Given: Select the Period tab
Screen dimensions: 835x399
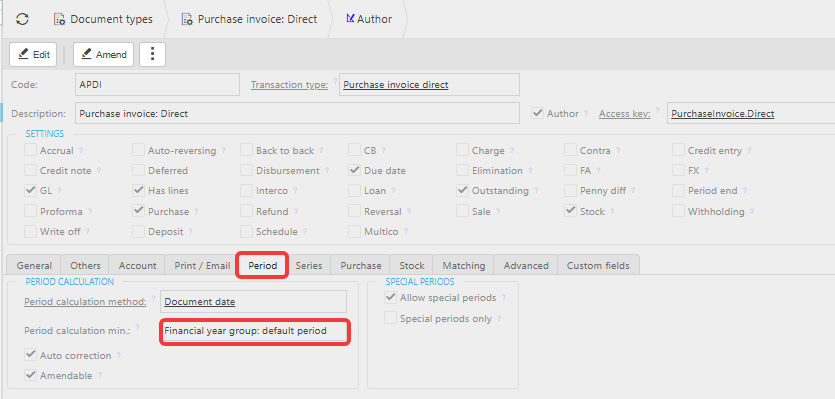Looking at the screenshot, I should pyautogui.click(x=263, y=265).
